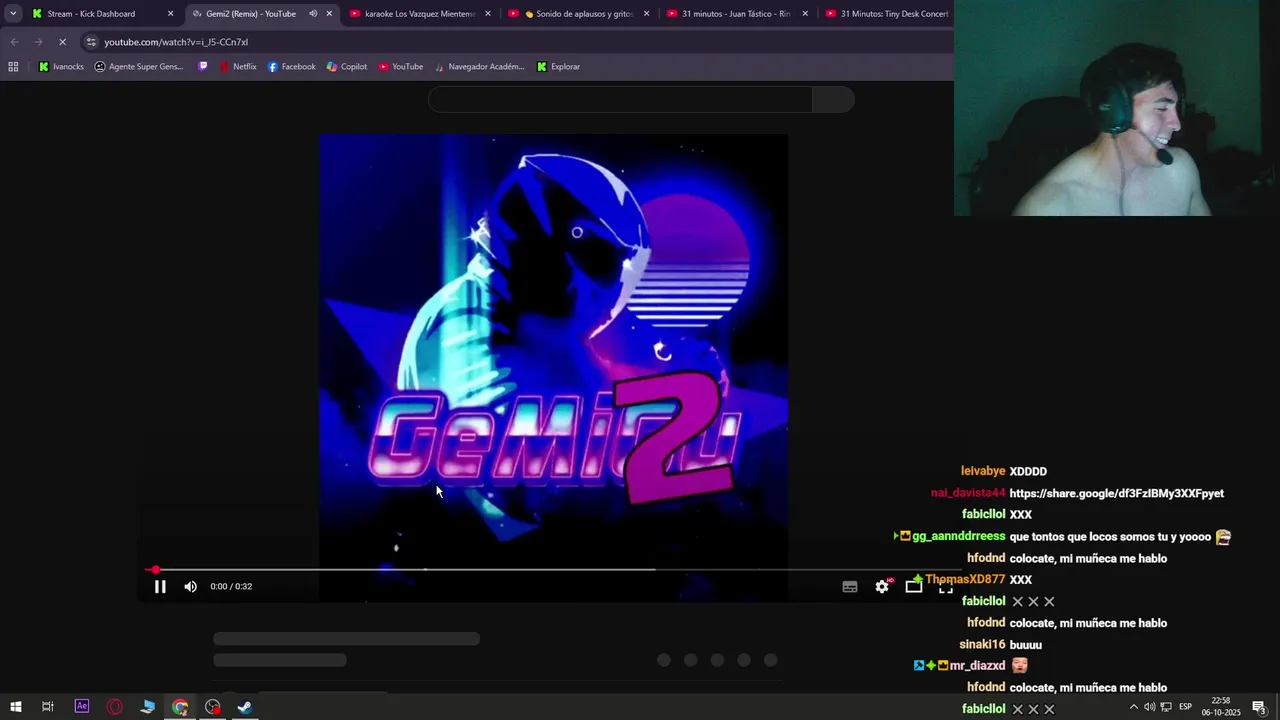Show hidden system tray icons

click(1133, 707)
